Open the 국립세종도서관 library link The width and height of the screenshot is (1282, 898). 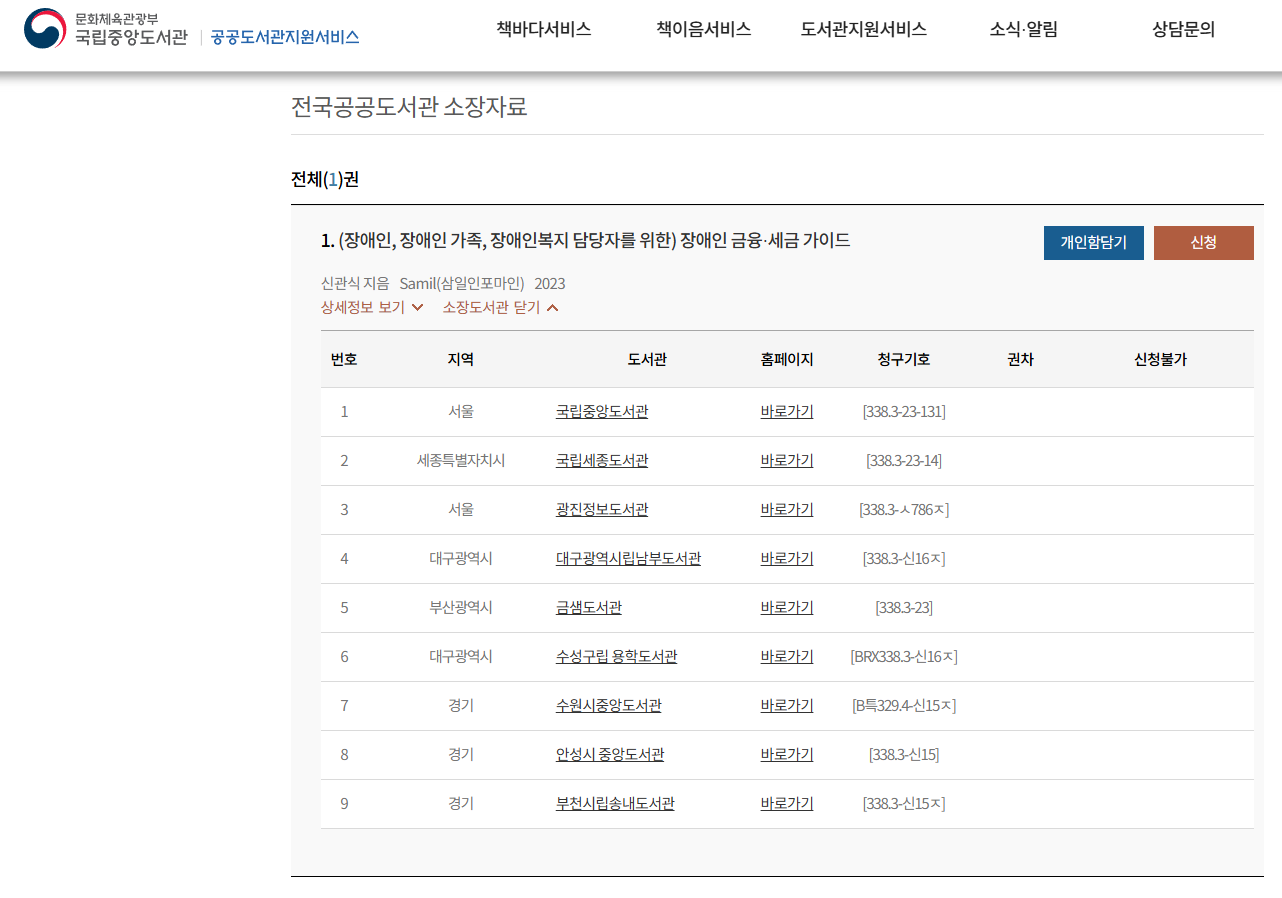click(x=602, y=460)
